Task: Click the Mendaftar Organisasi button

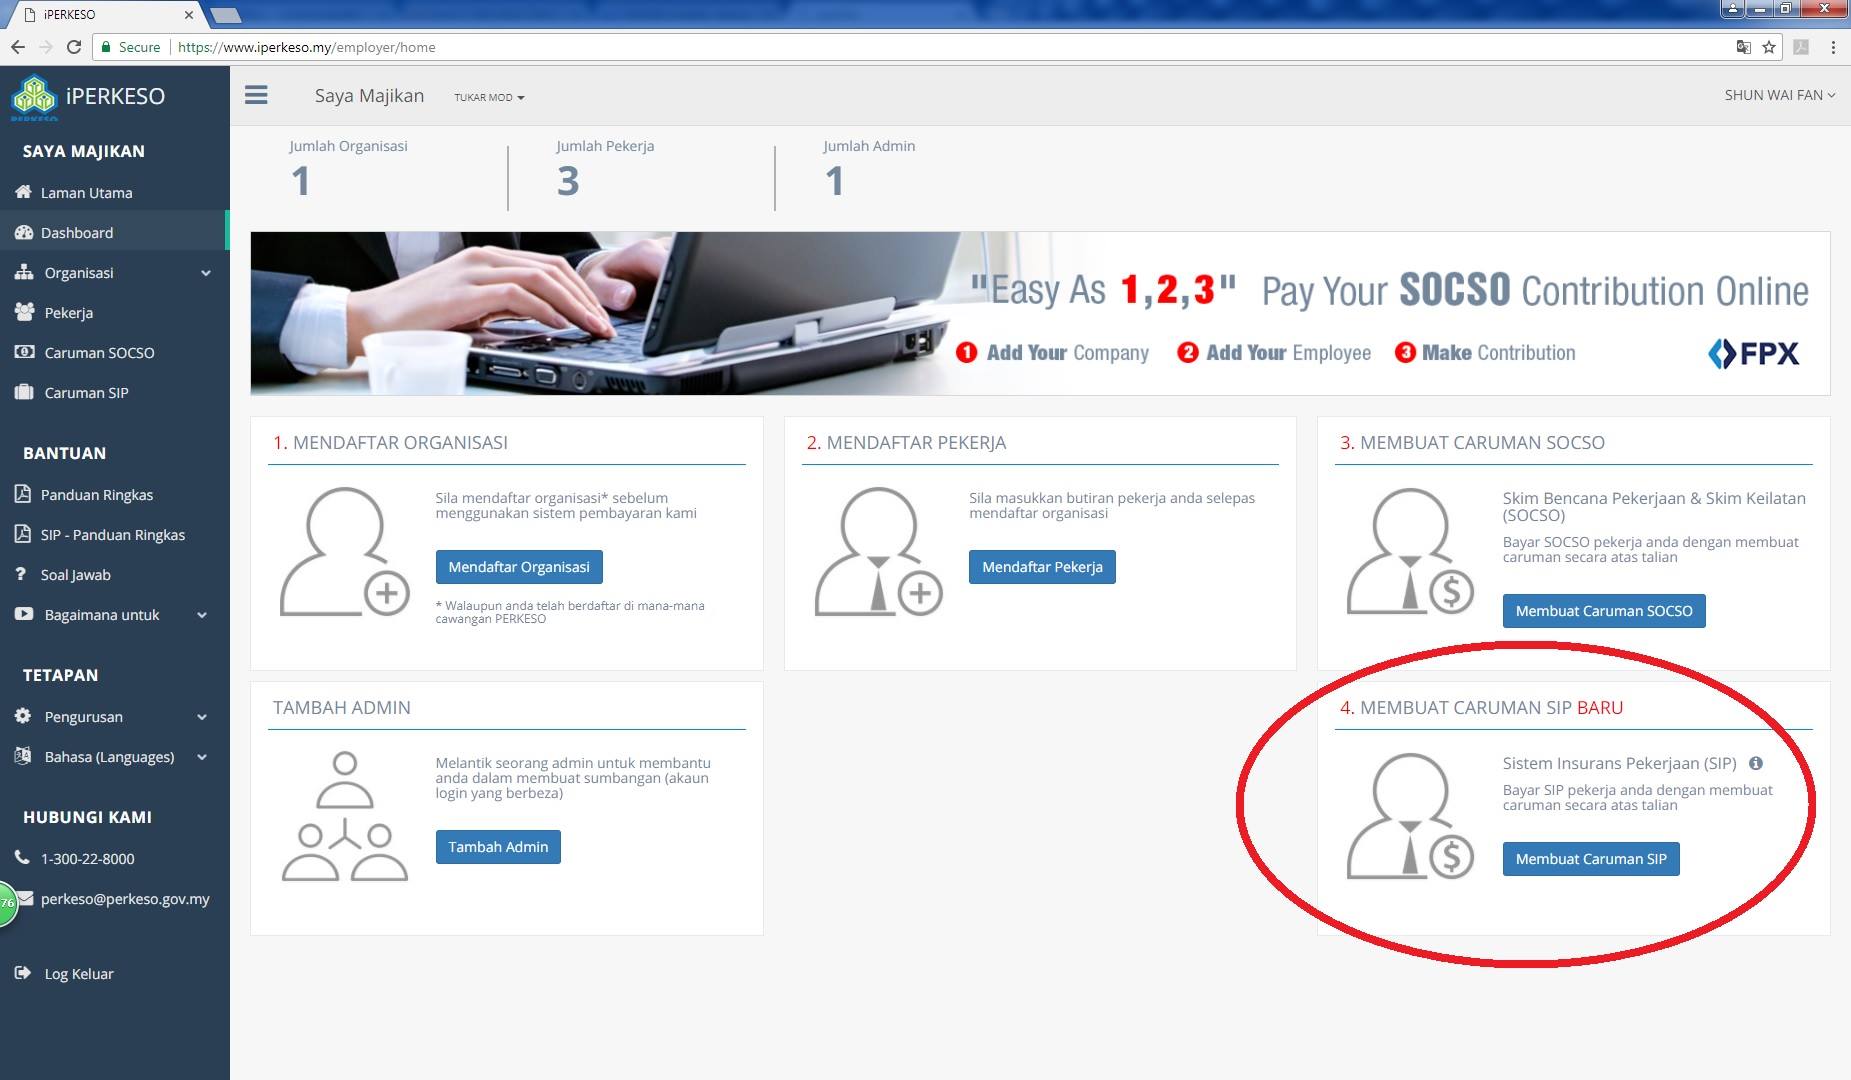Action: point(519,567)
